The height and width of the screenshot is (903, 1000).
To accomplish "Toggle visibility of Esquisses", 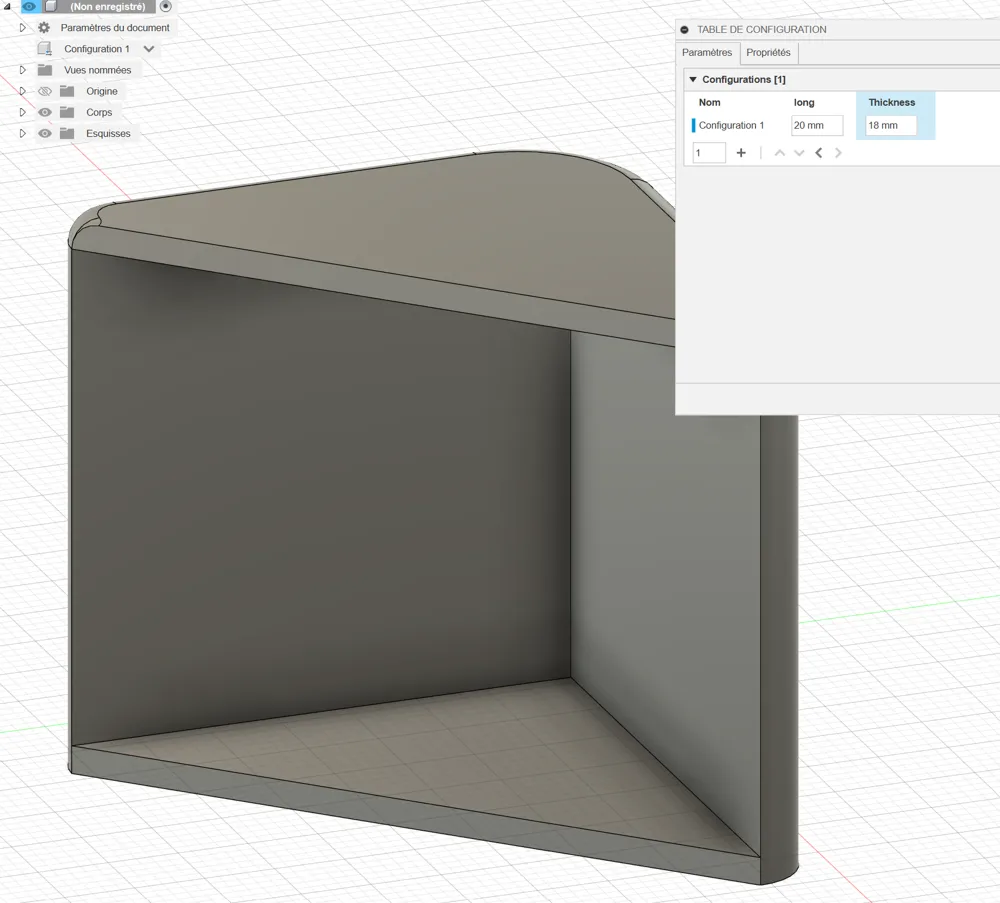I will coord(44,133).
